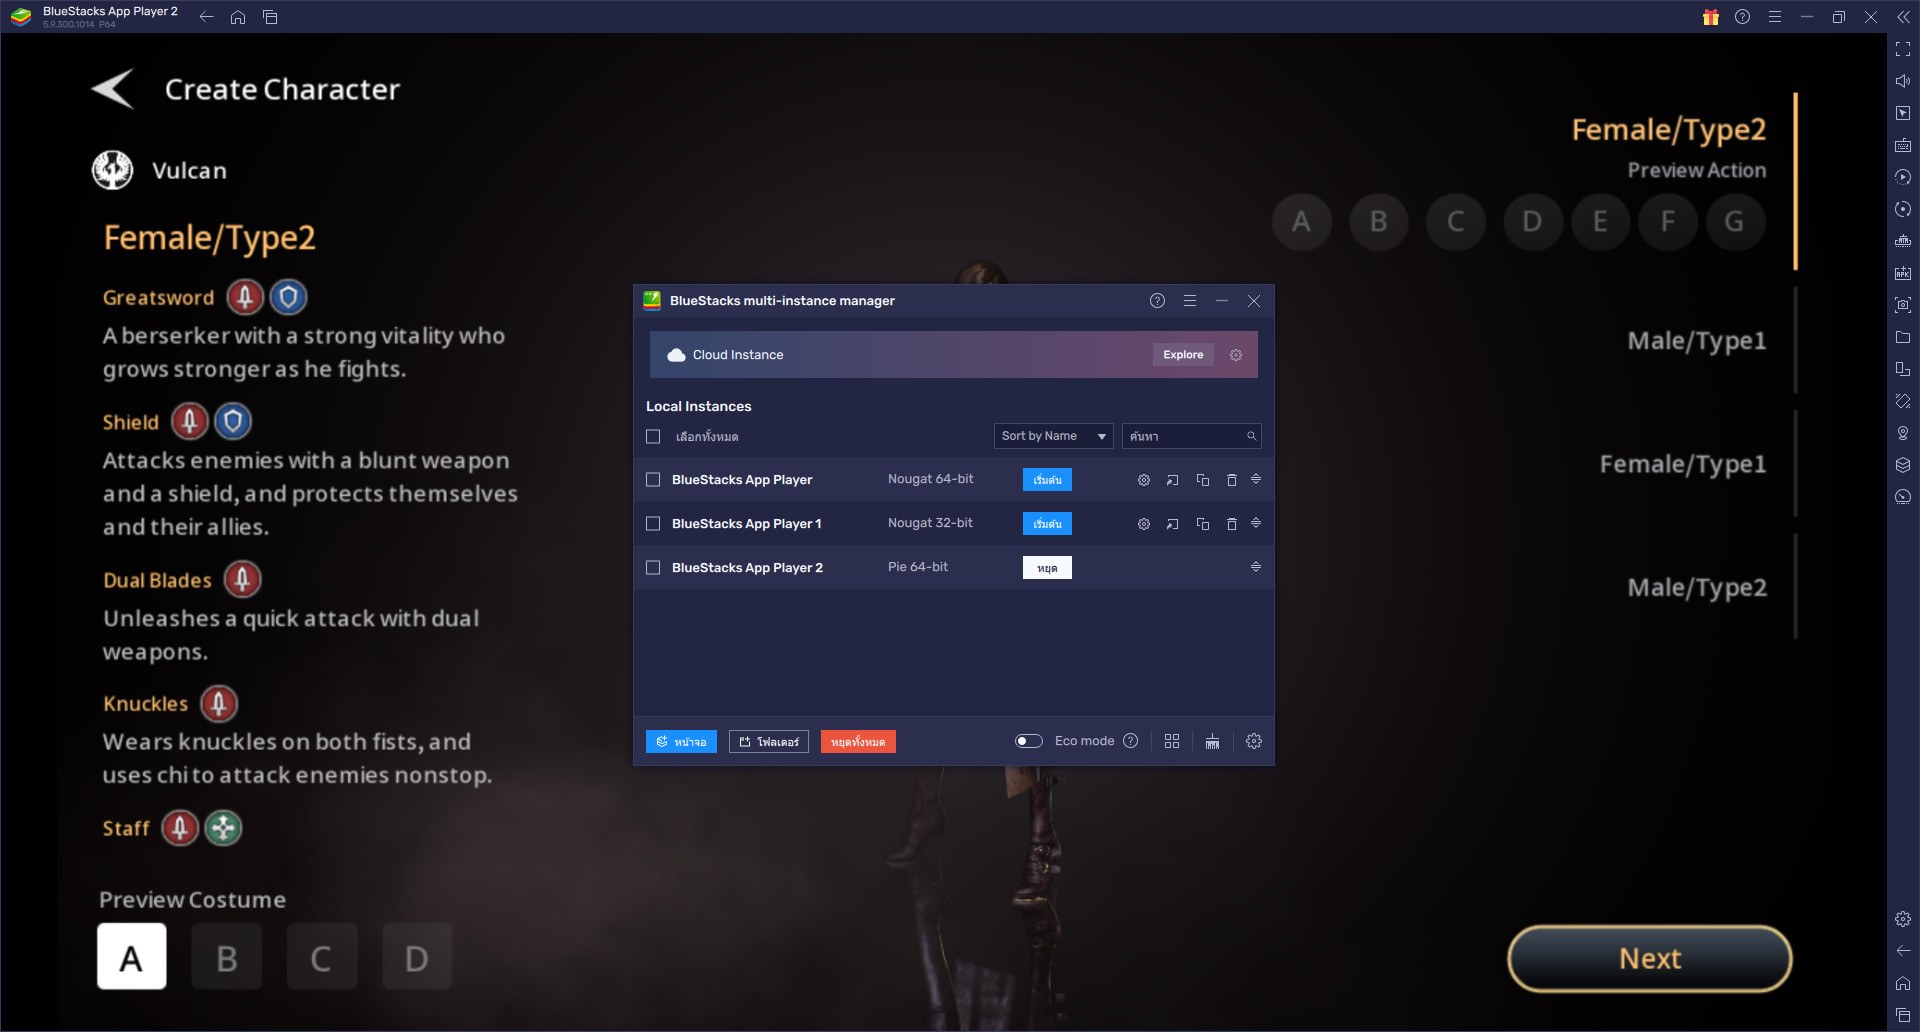The height and width of the screenshot is (1032, 1920).
Task: Click the volume icon in side toolbar
Action: [x=1903, y=81]
